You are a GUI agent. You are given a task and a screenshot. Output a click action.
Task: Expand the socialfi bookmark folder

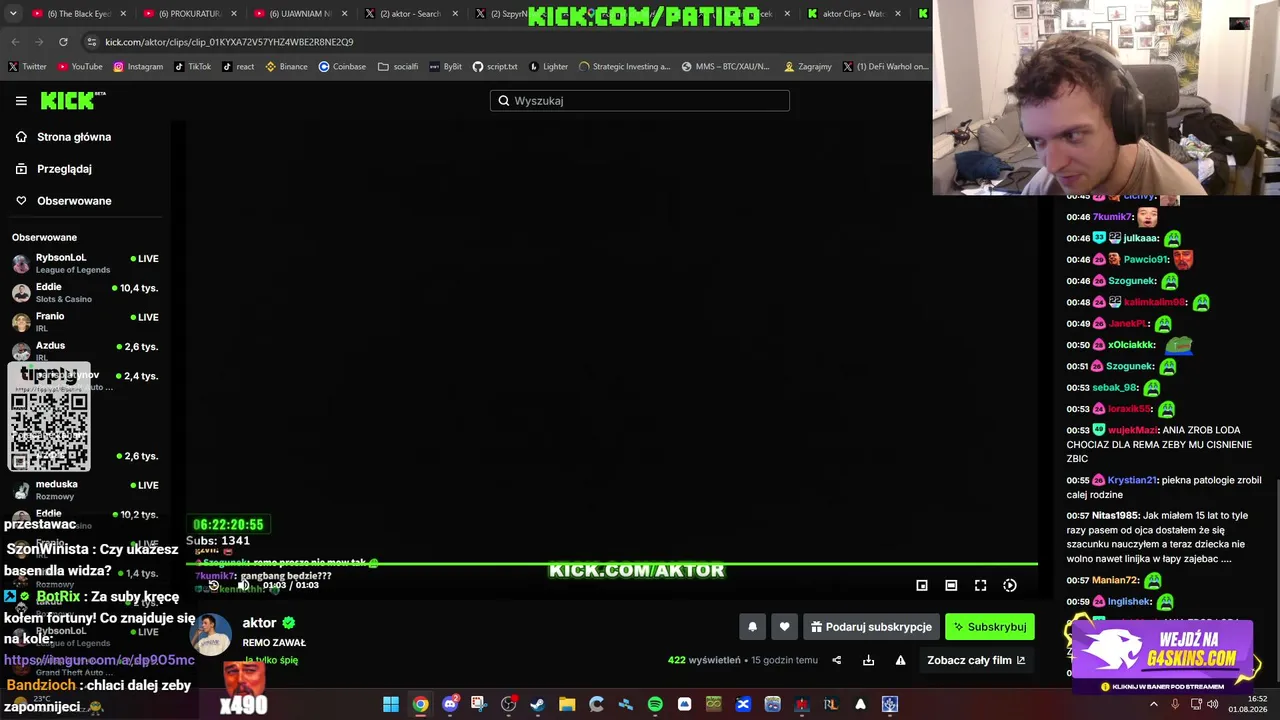click(398, 67)
